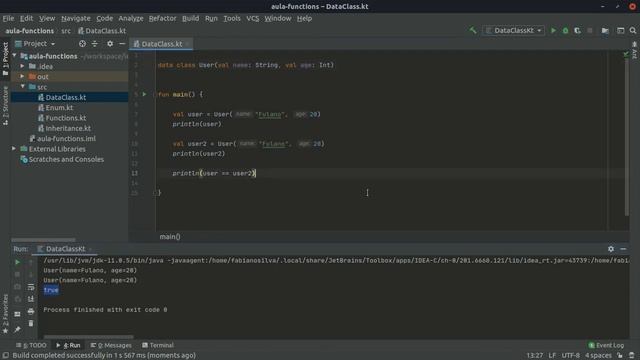
Task: Print the Run console output
Action: tap(31, 311)
